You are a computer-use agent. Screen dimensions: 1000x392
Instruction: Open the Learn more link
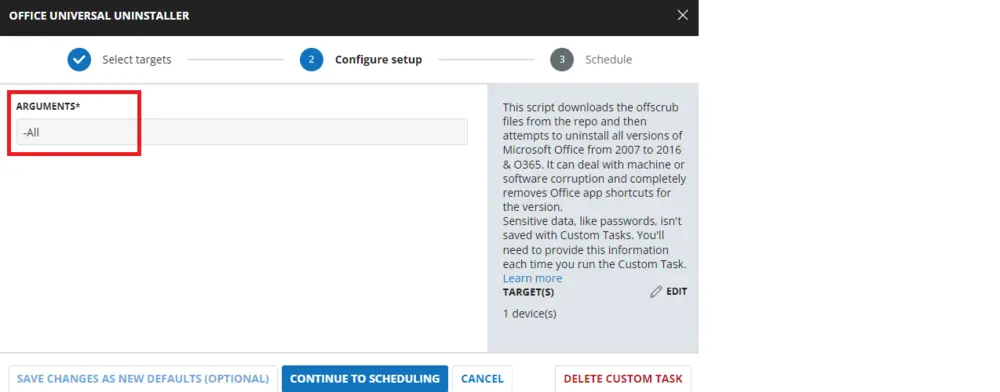(533, 278)
